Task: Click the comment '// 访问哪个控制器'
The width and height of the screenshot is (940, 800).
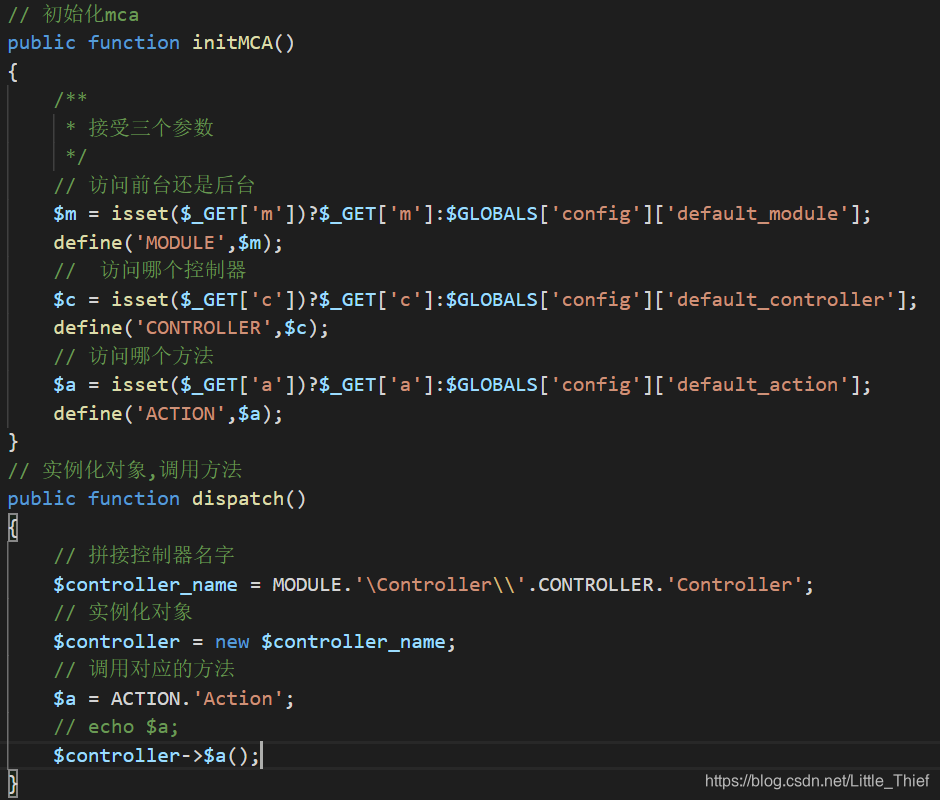Action: [150, 270]
